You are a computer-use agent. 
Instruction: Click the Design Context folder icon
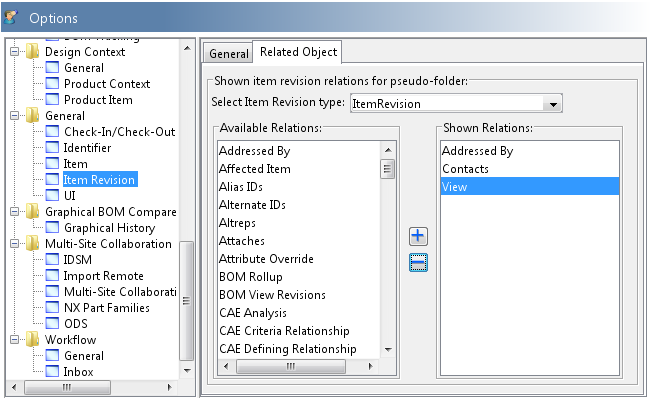coord(34,52)
